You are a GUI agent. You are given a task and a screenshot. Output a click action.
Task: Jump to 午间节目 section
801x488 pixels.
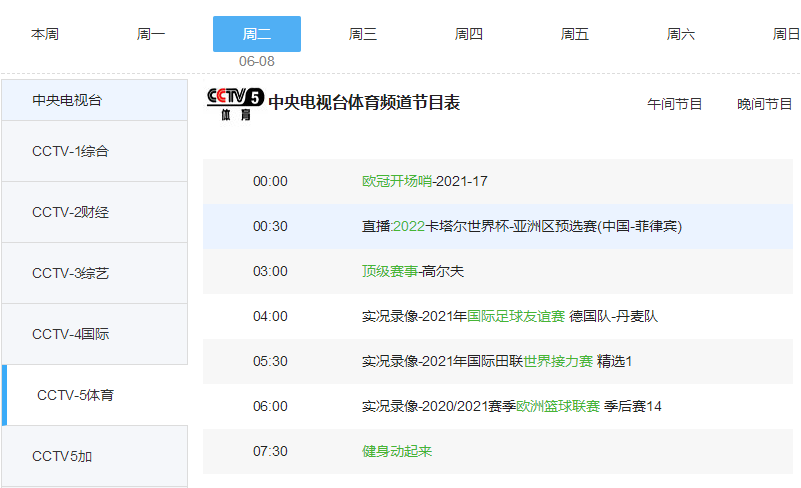(674, 104)
